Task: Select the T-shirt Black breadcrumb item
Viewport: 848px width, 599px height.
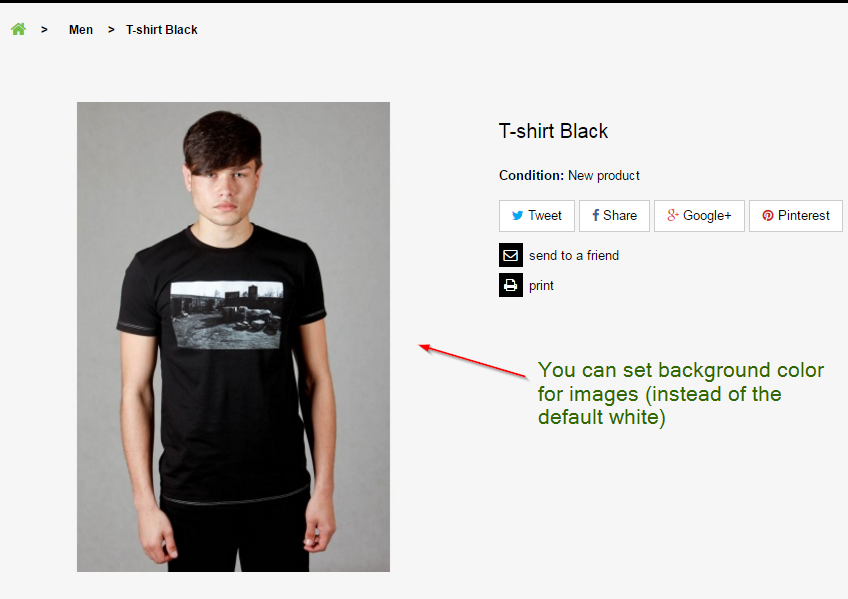Action: [161, 30]
